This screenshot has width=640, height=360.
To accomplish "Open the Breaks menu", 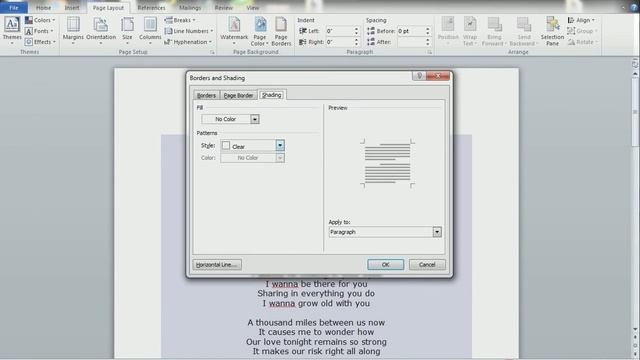I will click(180, 20).
